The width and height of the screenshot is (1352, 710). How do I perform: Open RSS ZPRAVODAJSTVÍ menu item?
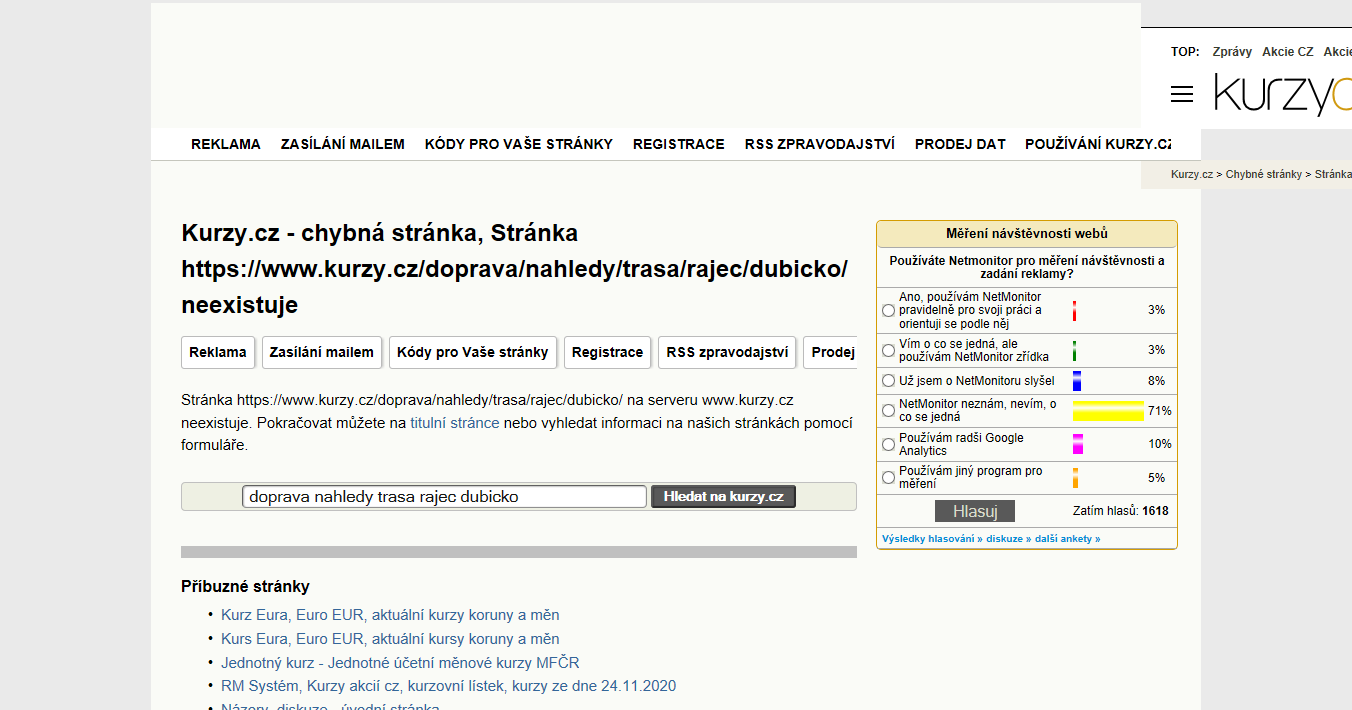tap(820, 144)
